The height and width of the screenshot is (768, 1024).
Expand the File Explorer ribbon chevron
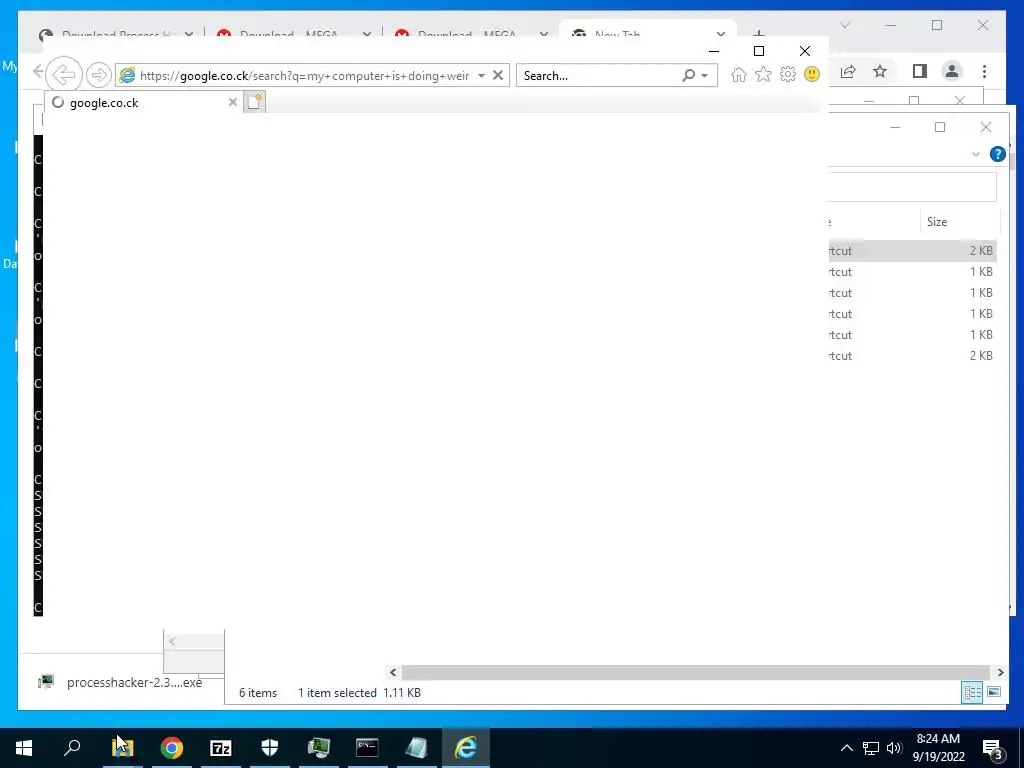coord(976,154)
